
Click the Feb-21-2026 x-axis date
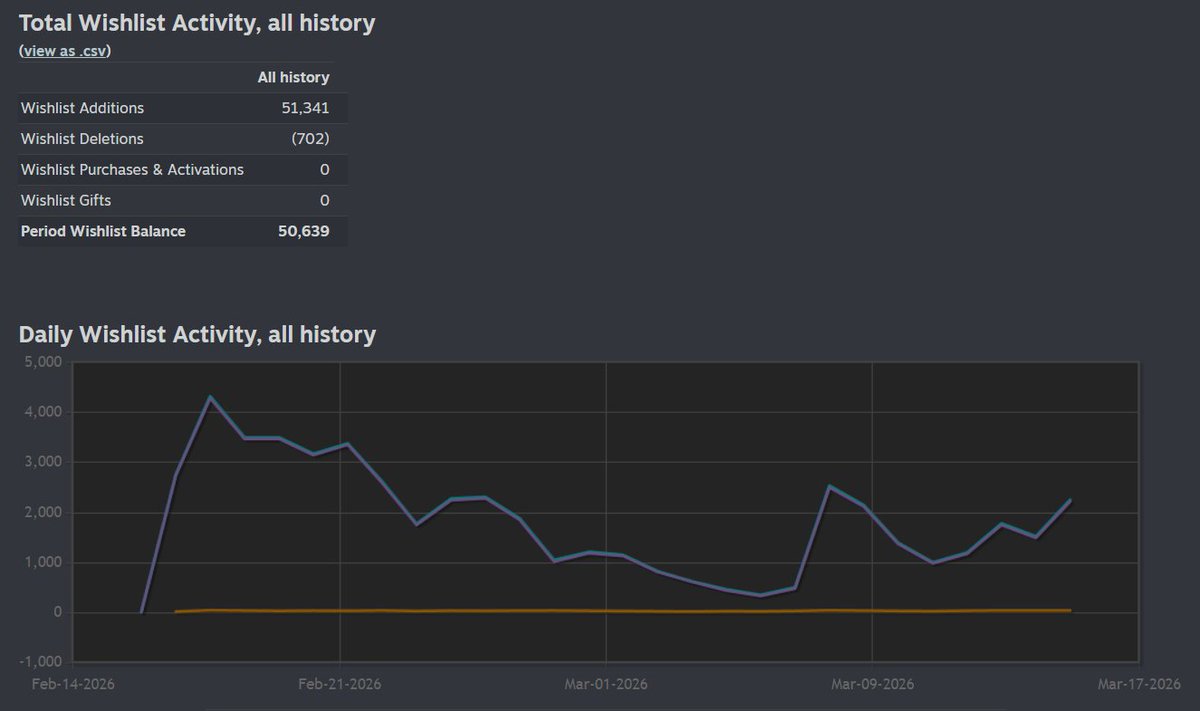[340, 684]
